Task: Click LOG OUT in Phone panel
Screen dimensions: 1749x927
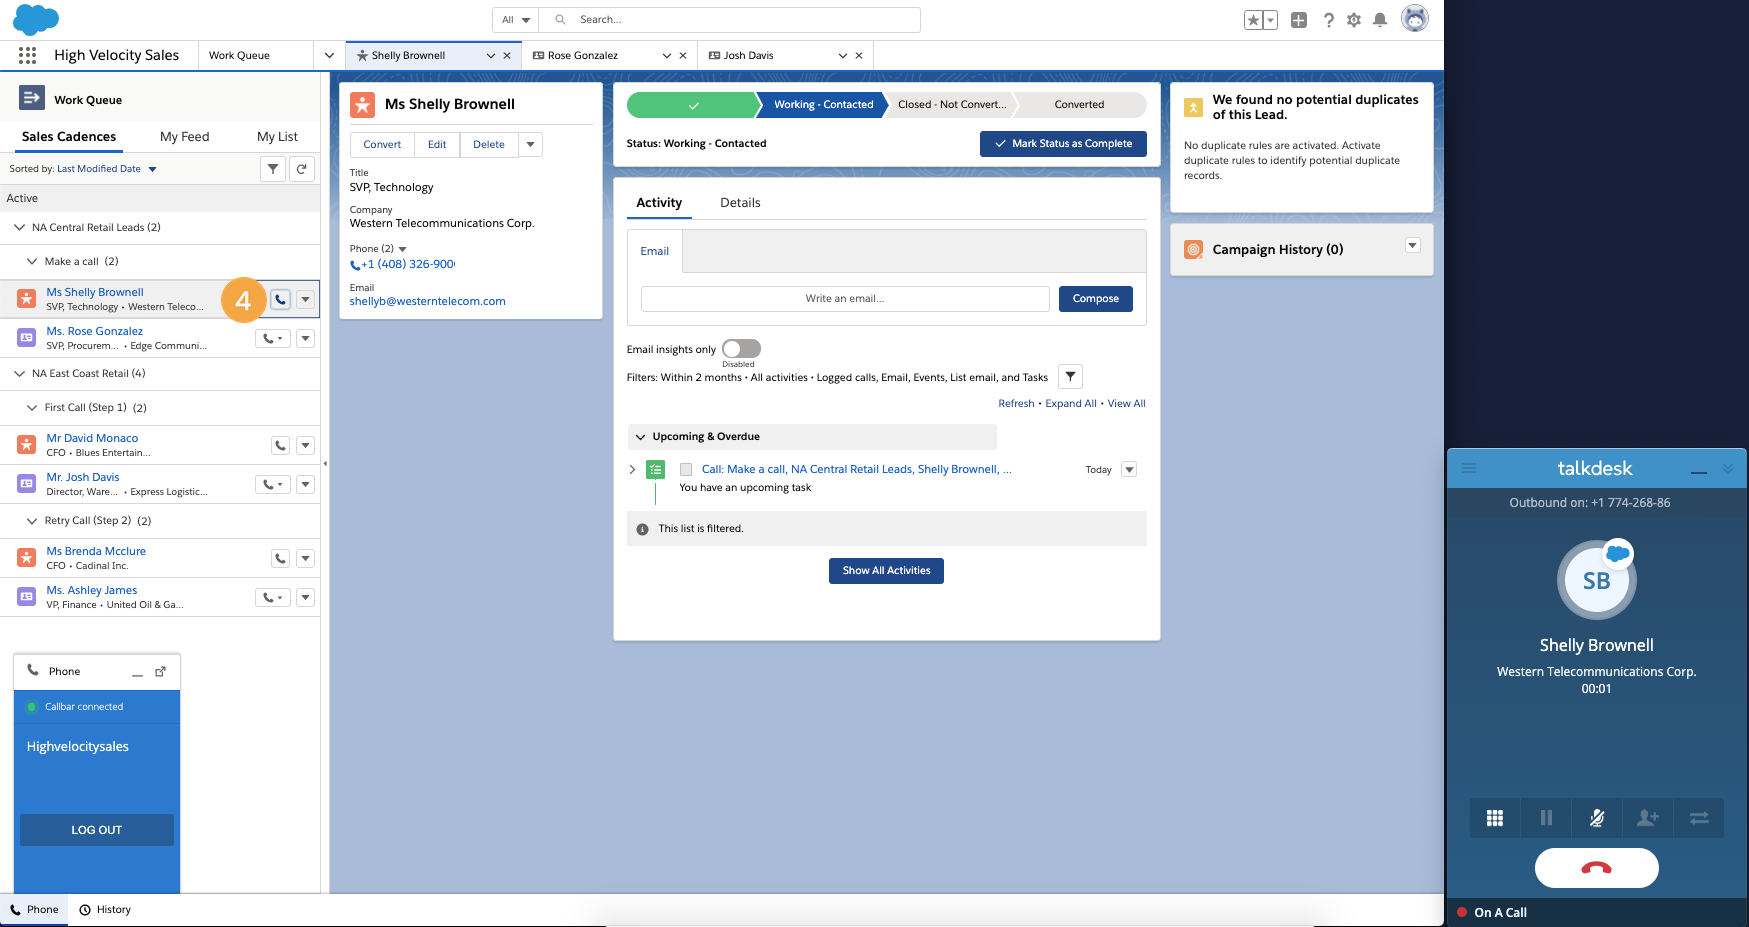Action: [x=97, y=830]
